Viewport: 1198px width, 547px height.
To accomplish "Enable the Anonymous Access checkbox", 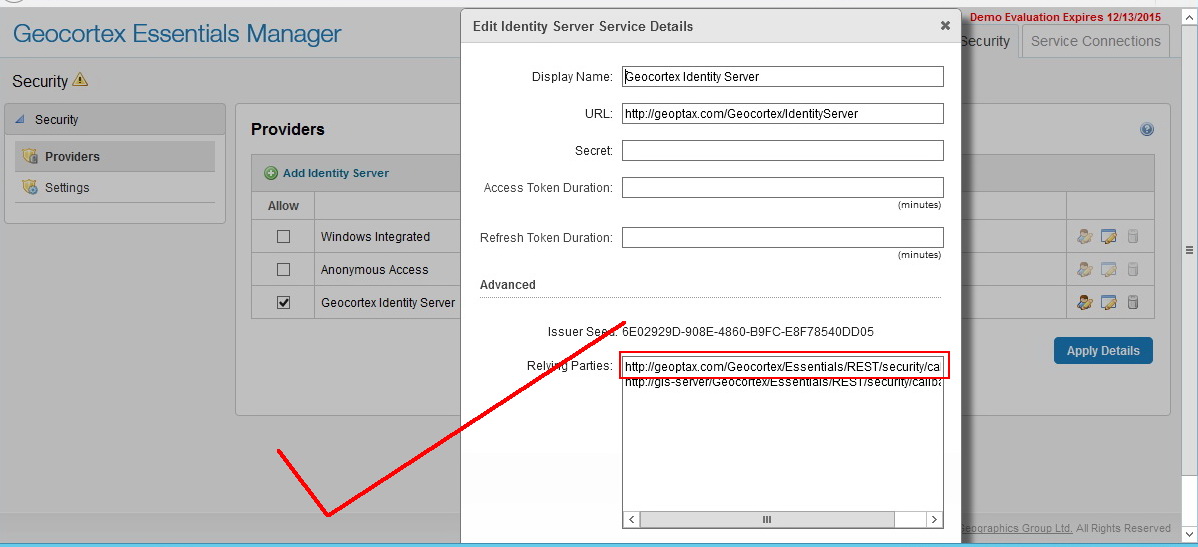I will [x=283, y=270].
